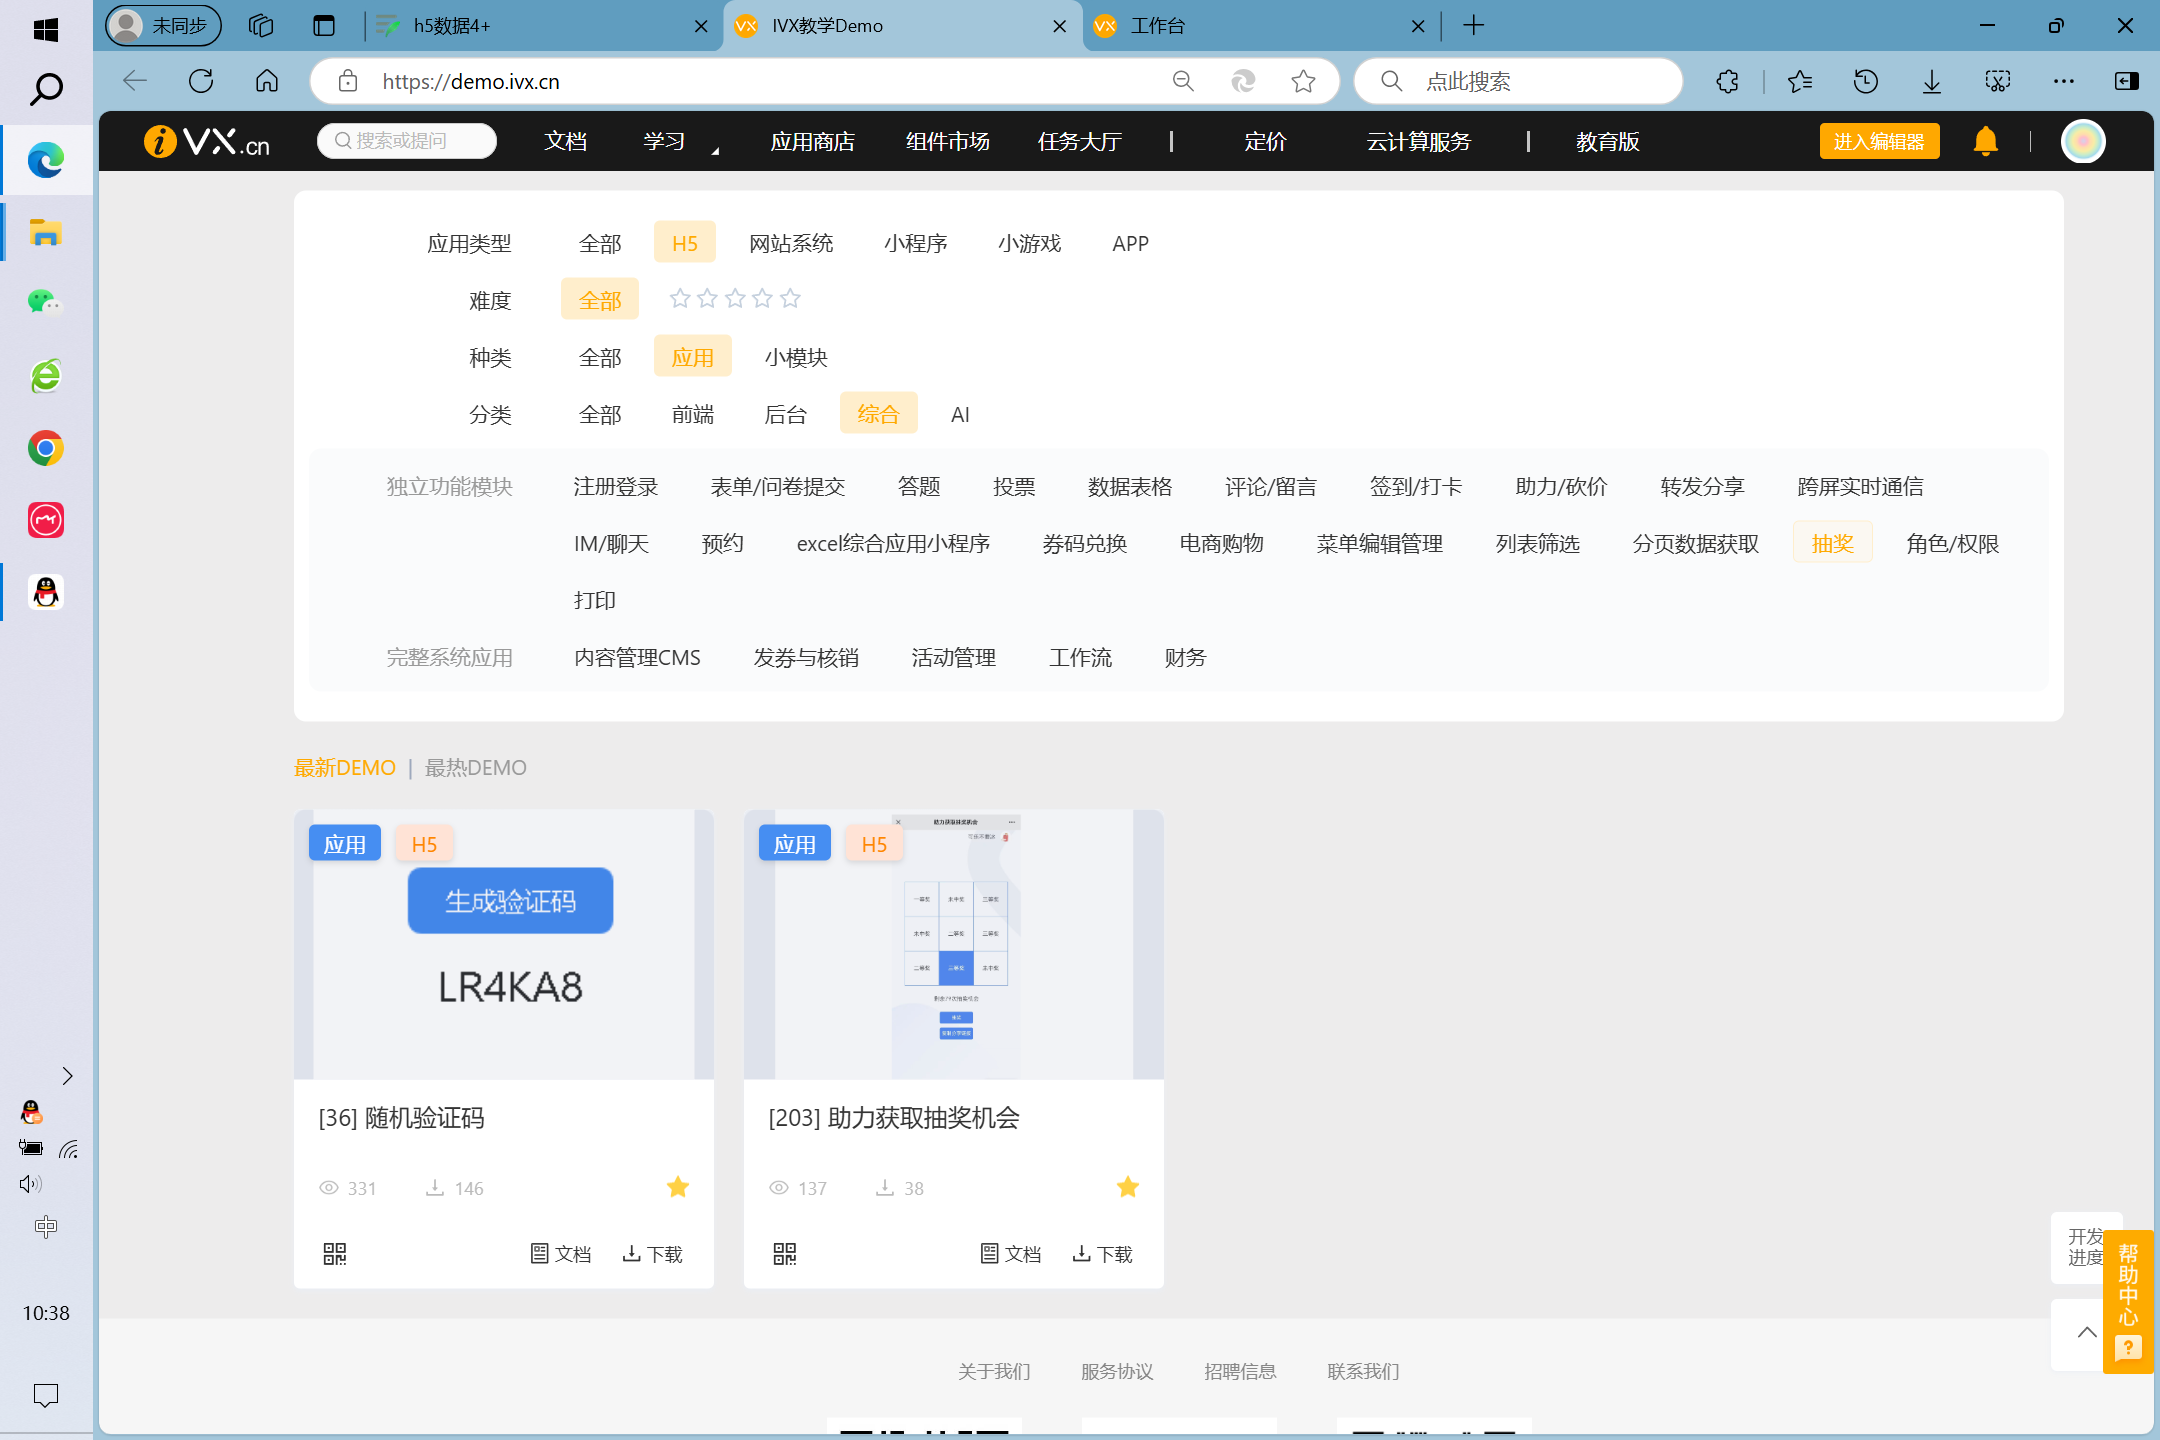
Task: Open 随机验证码 demo thumbnail
Action: tap(504, 944)
